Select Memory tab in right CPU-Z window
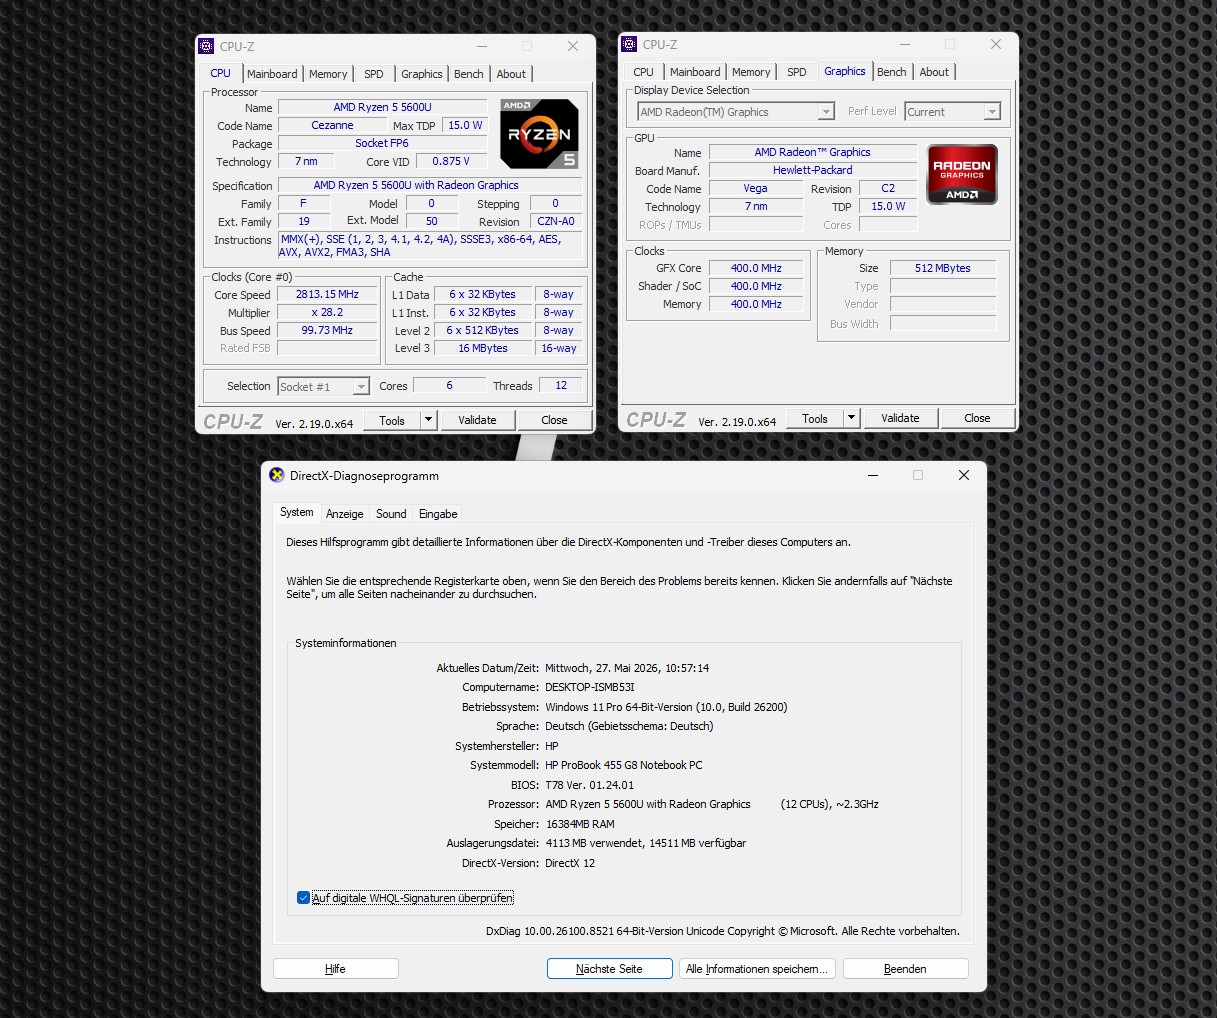The height and width of the screenshot is (1018, 1217). [x=751, y=72]
